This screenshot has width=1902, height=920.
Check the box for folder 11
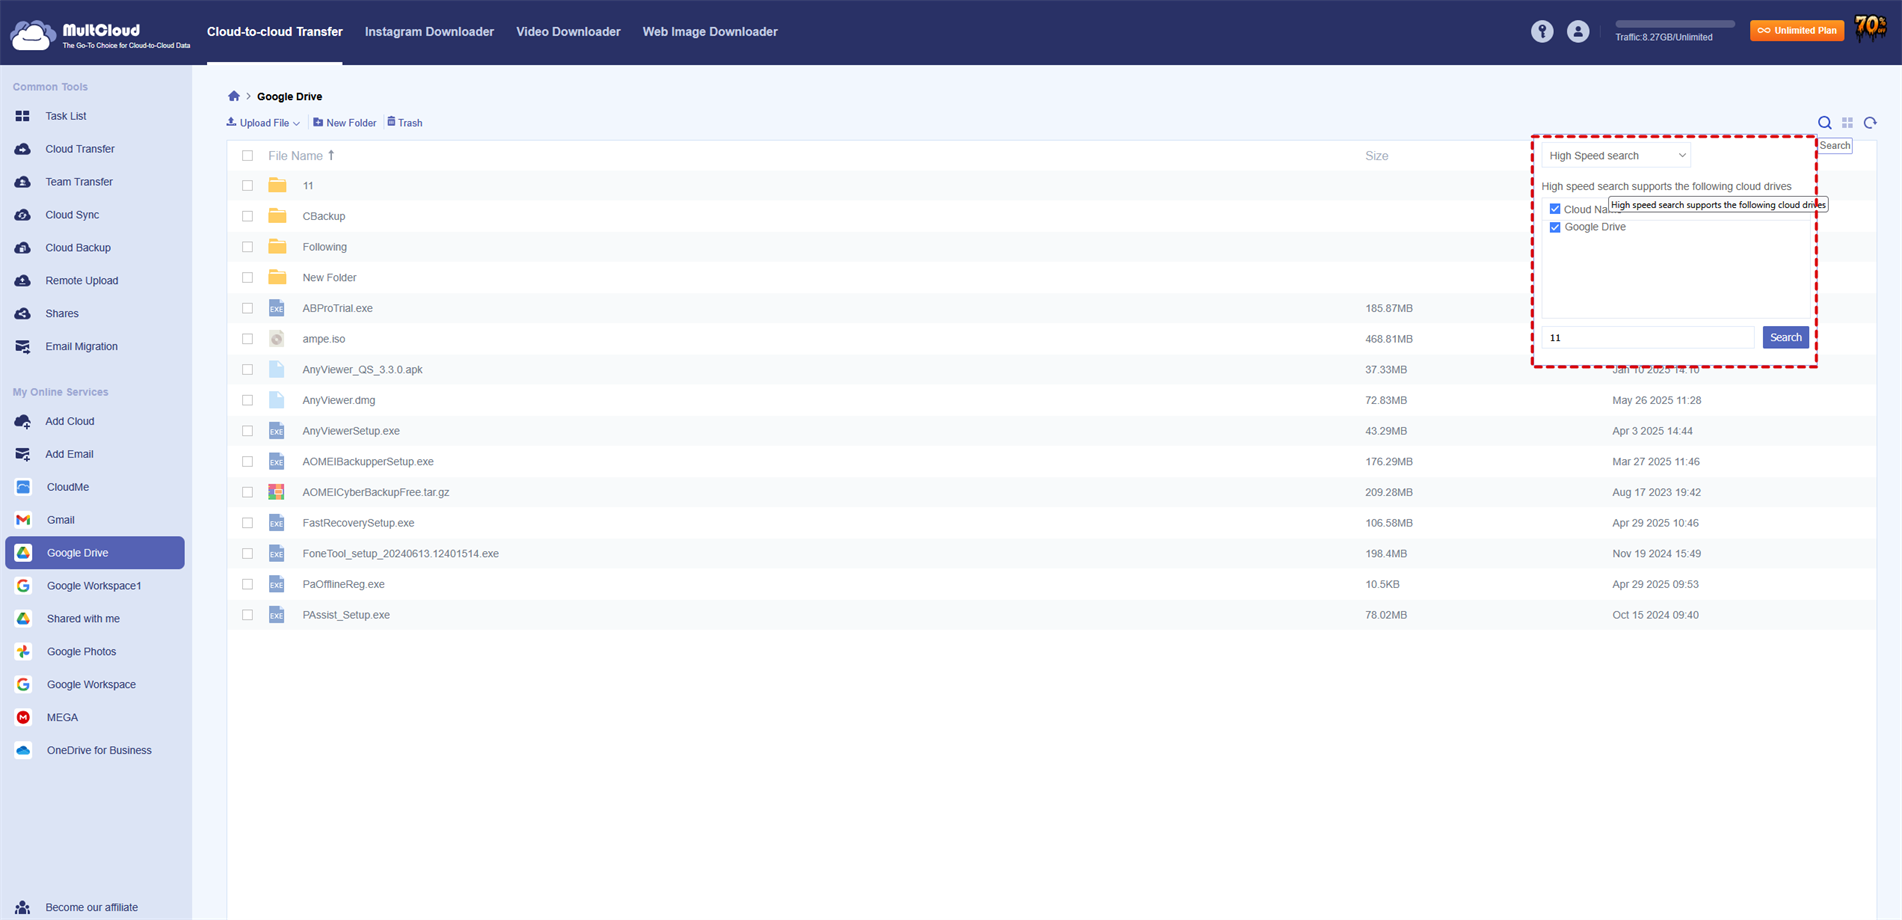tap(247, 186)
